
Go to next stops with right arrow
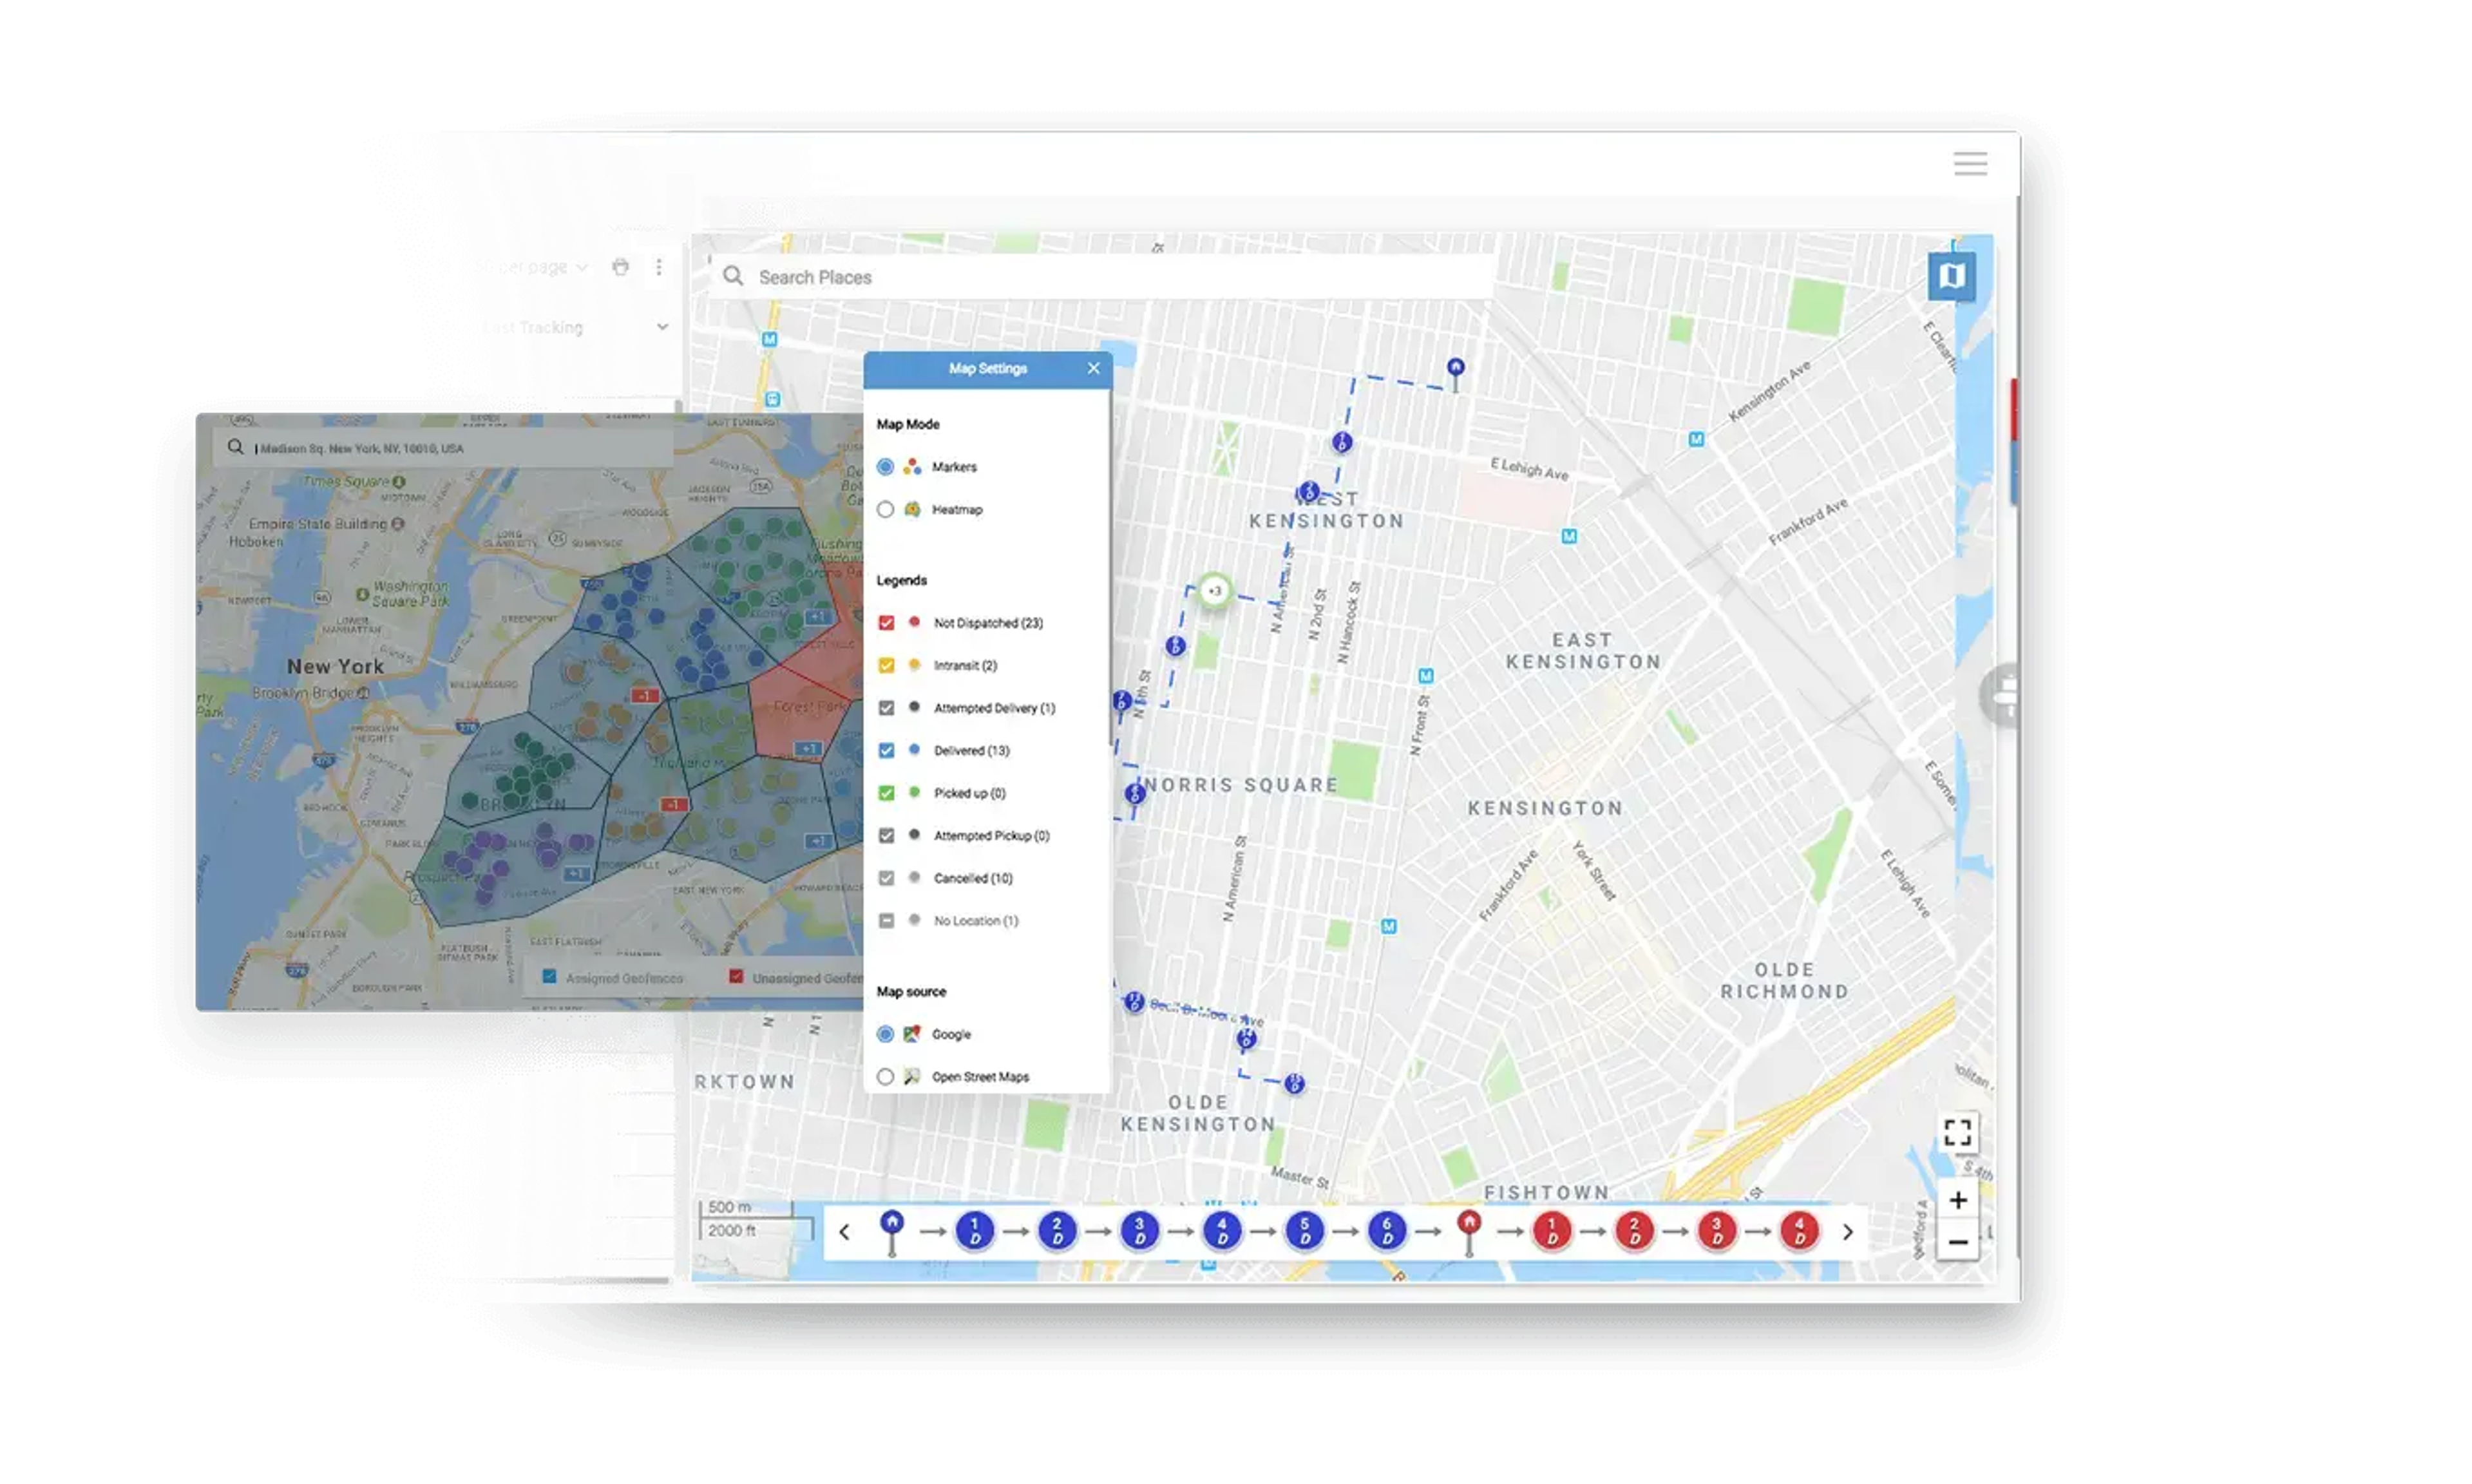click(1847, 1232)
